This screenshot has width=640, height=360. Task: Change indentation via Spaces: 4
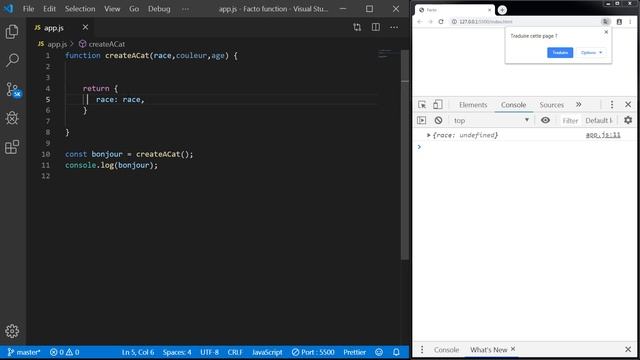point(177,352)
